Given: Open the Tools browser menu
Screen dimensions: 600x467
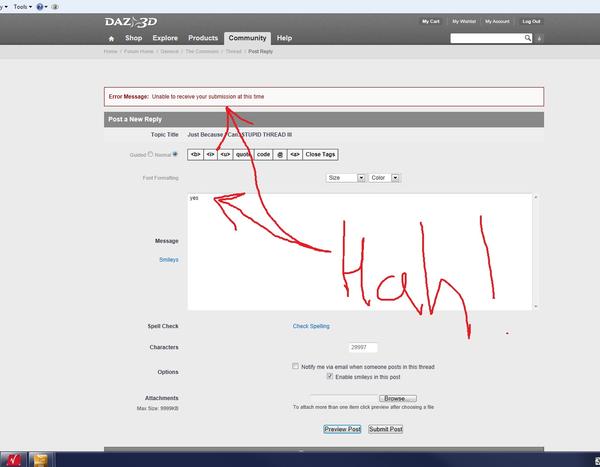Looking at the screenshot, I should point(23,7).
